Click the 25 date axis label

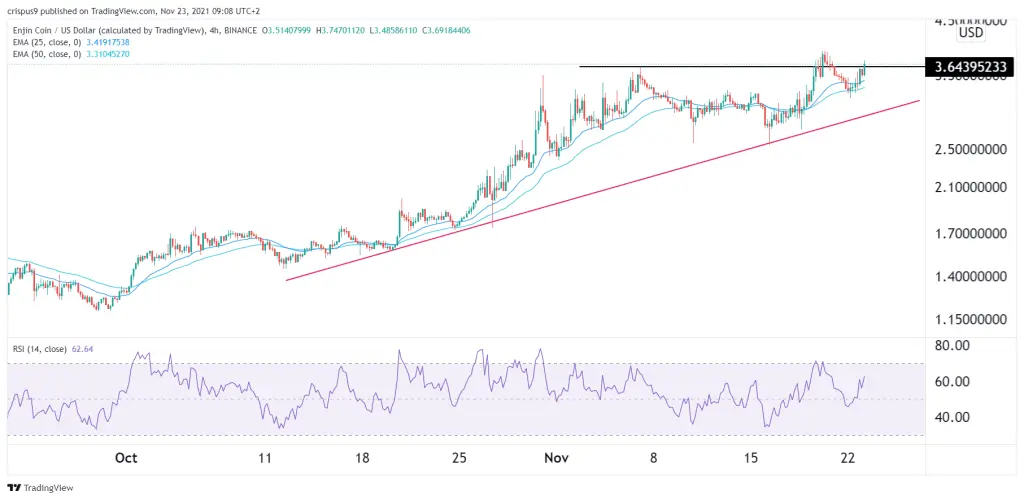tap(459, 458)
